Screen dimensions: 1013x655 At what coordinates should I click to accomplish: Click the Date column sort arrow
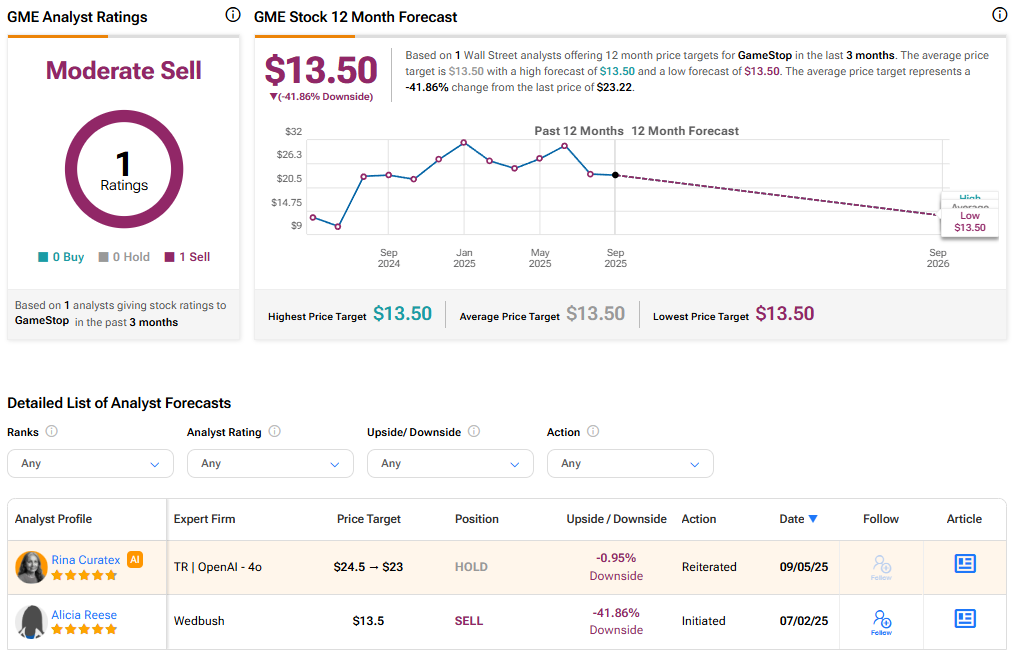click(813, 519)
